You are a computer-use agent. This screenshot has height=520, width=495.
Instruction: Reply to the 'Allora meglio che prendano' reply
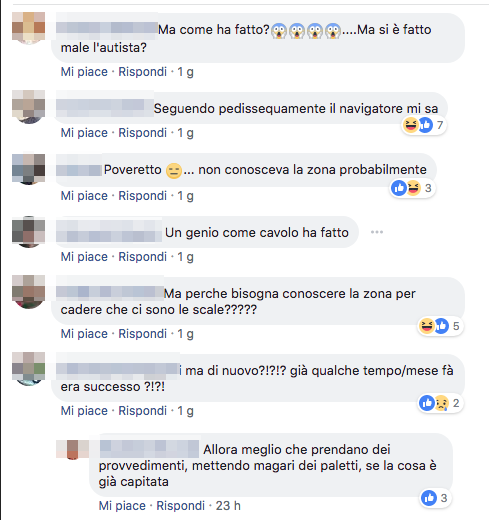181,506
